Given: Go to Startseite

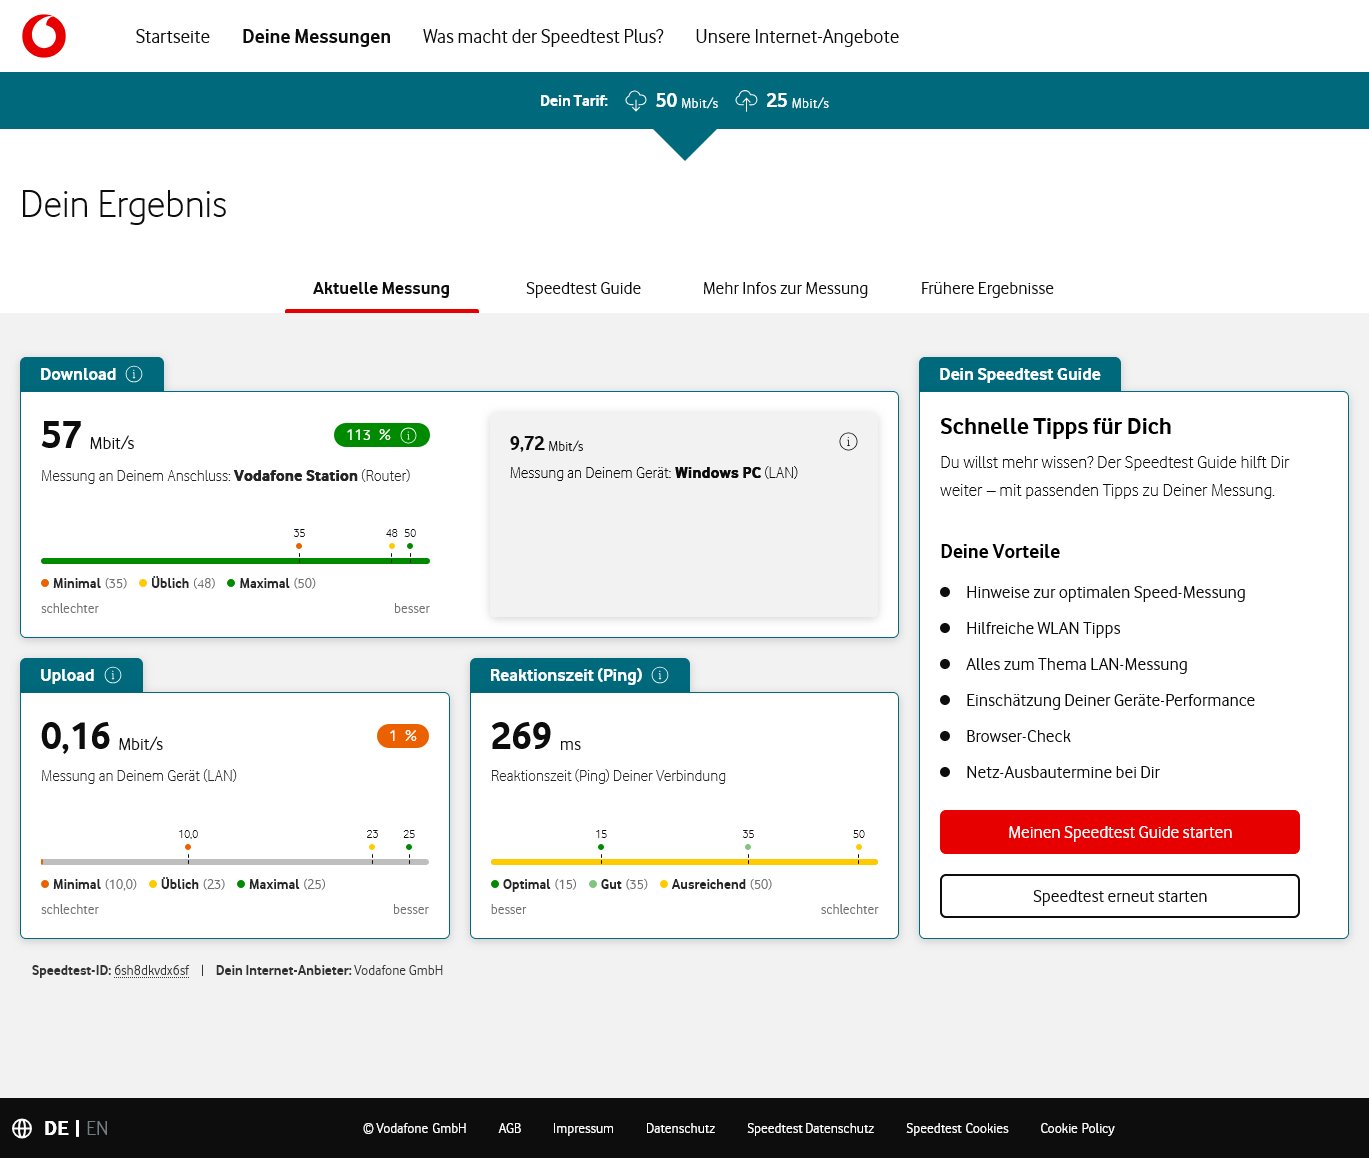Looking at the screenshot, I should 173,37.
